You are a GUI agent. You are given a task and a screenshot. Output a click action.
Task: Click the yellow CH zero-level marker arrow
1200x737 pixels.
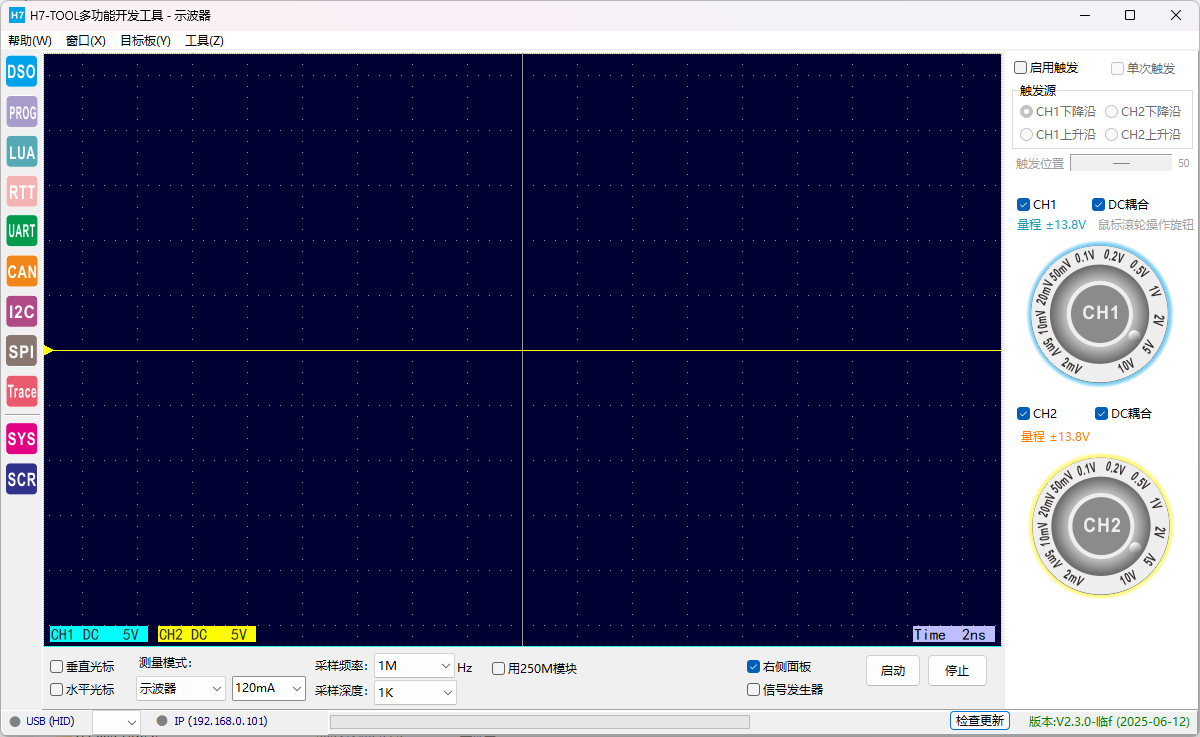coord(49,350)
